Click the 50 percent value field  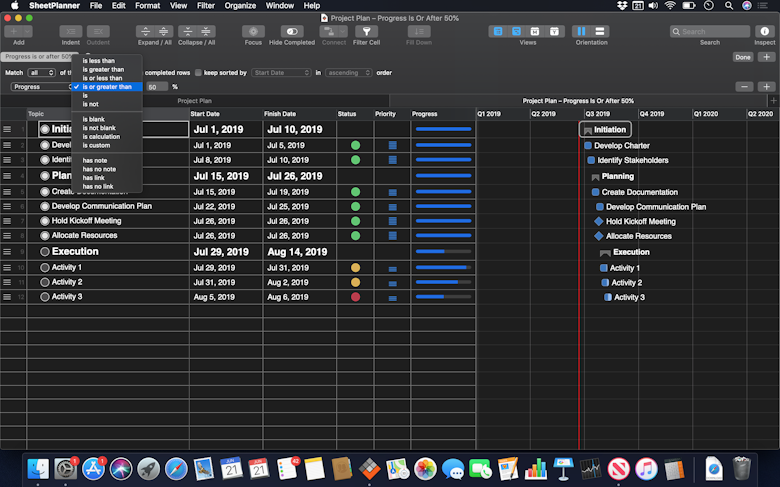click(x=157, y=87)
